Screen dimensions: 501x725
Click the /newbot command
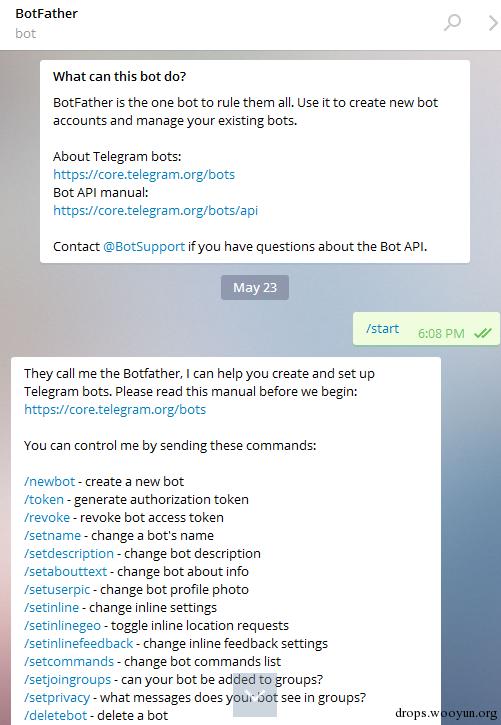tap(49, 481)
